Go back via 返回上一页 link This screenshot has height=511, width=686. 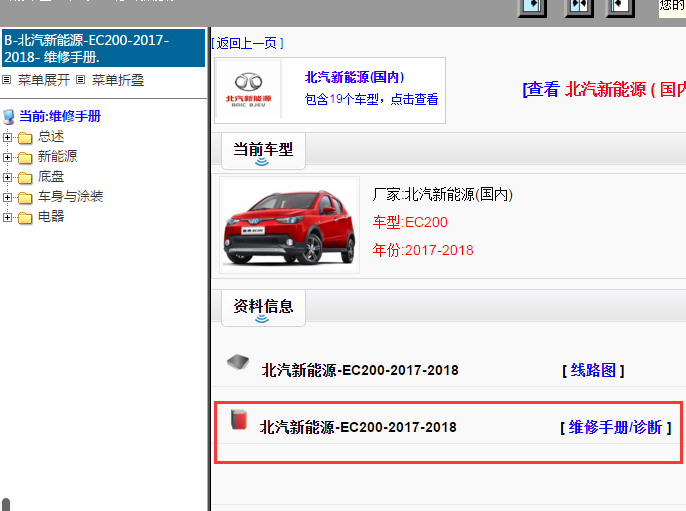[247, 43]
